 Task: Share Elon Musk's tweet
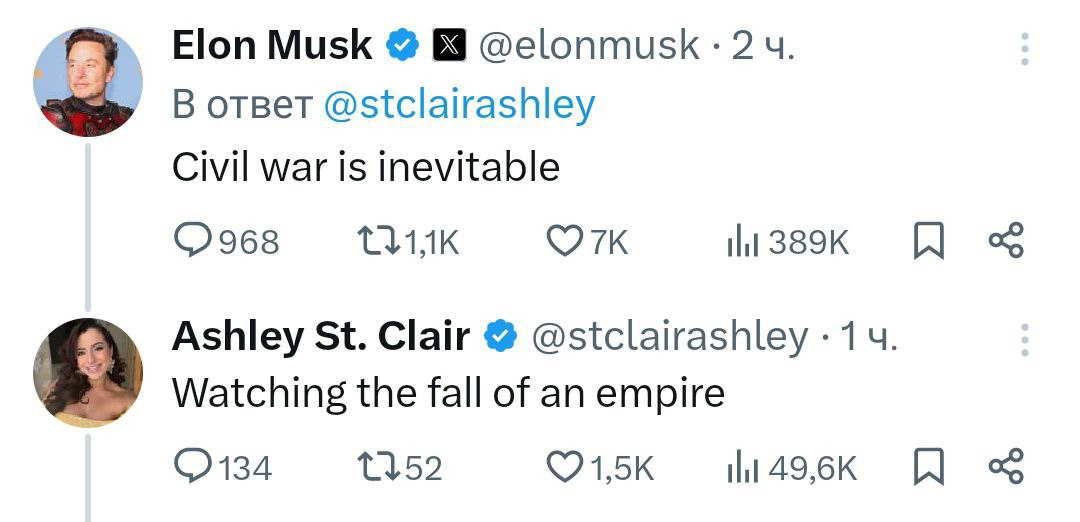point(1005,241)
